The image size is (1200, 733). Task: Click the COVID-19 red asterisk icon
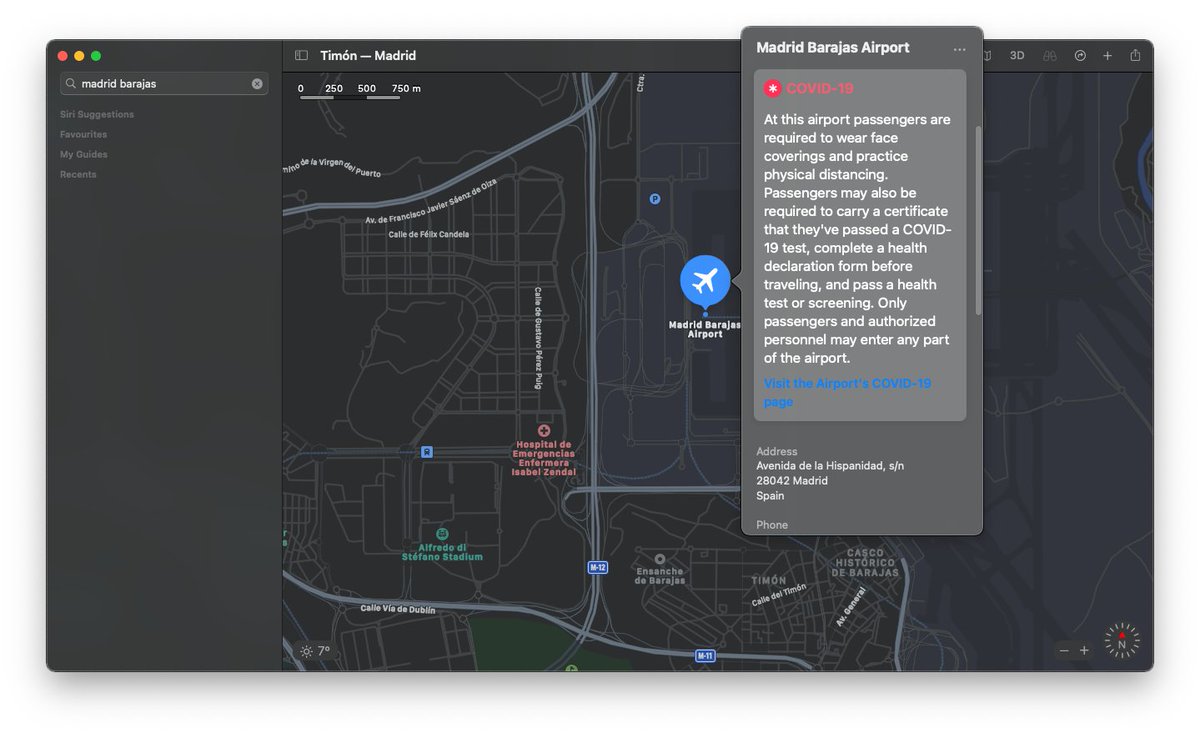[773, 88]
